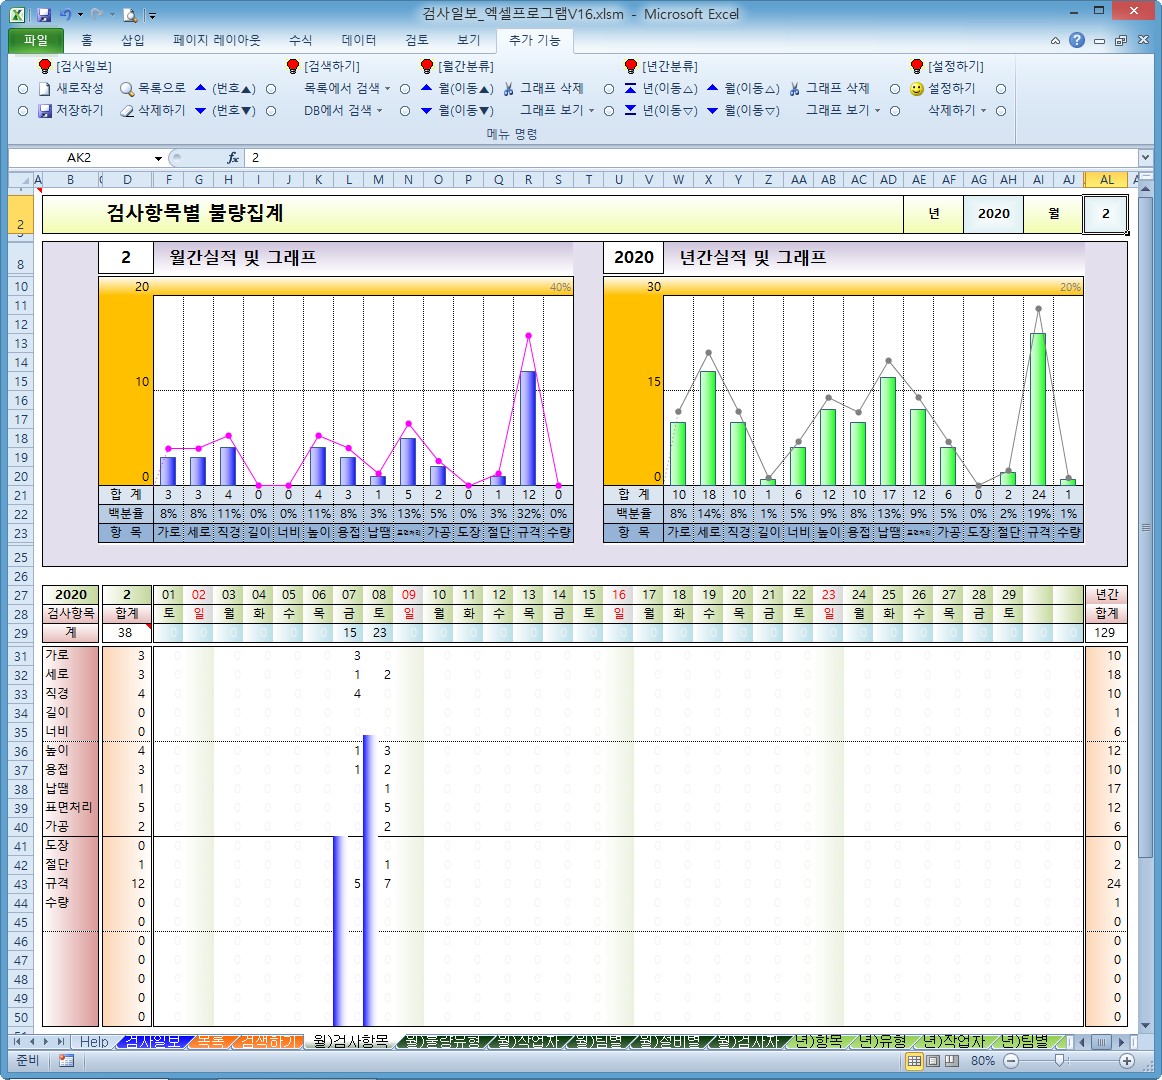Open the 파일 tab
1162x1080 pixels.
click(x=36, y=40)
